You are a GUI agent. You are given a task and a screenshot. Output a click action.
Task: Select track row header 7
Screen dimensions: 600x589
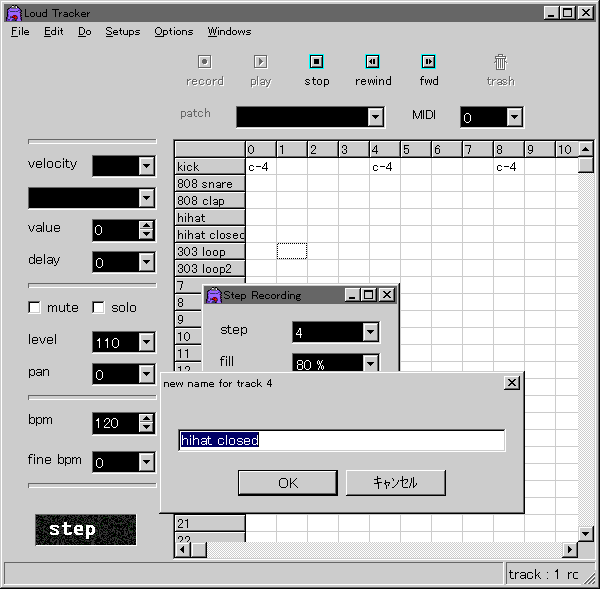coord(189,286)
